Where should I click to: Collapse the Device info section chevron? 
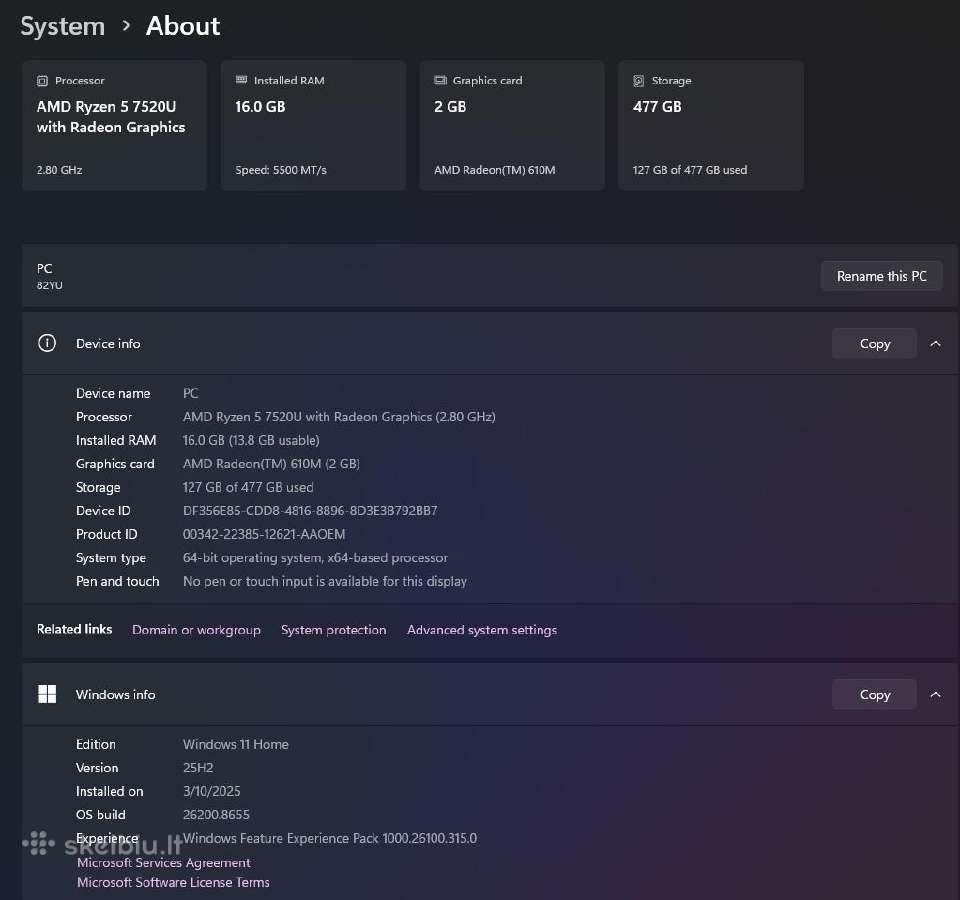(935, 344)
